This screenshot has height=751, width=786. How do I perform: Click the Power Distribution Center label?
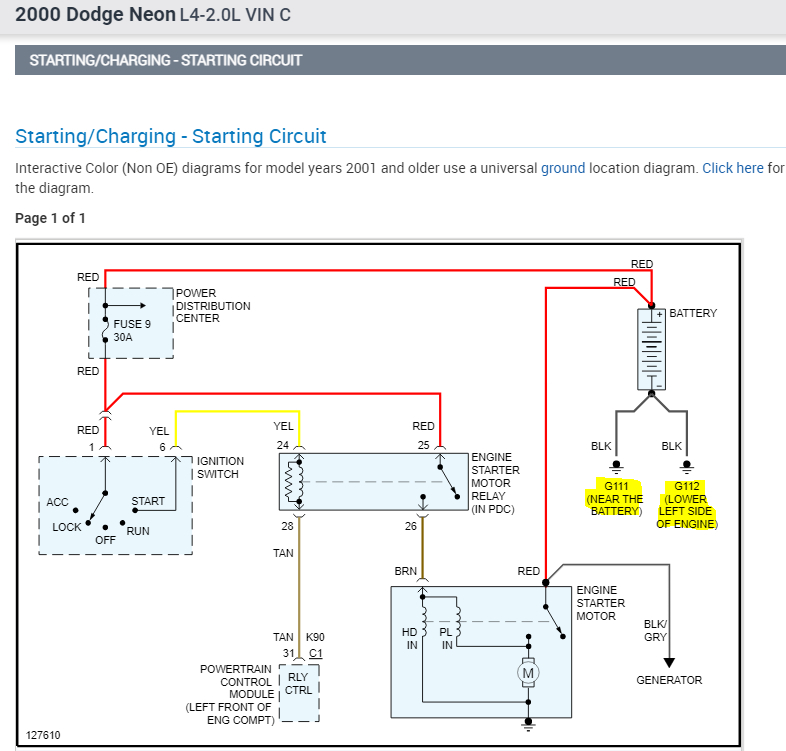[x=213, y=305]
